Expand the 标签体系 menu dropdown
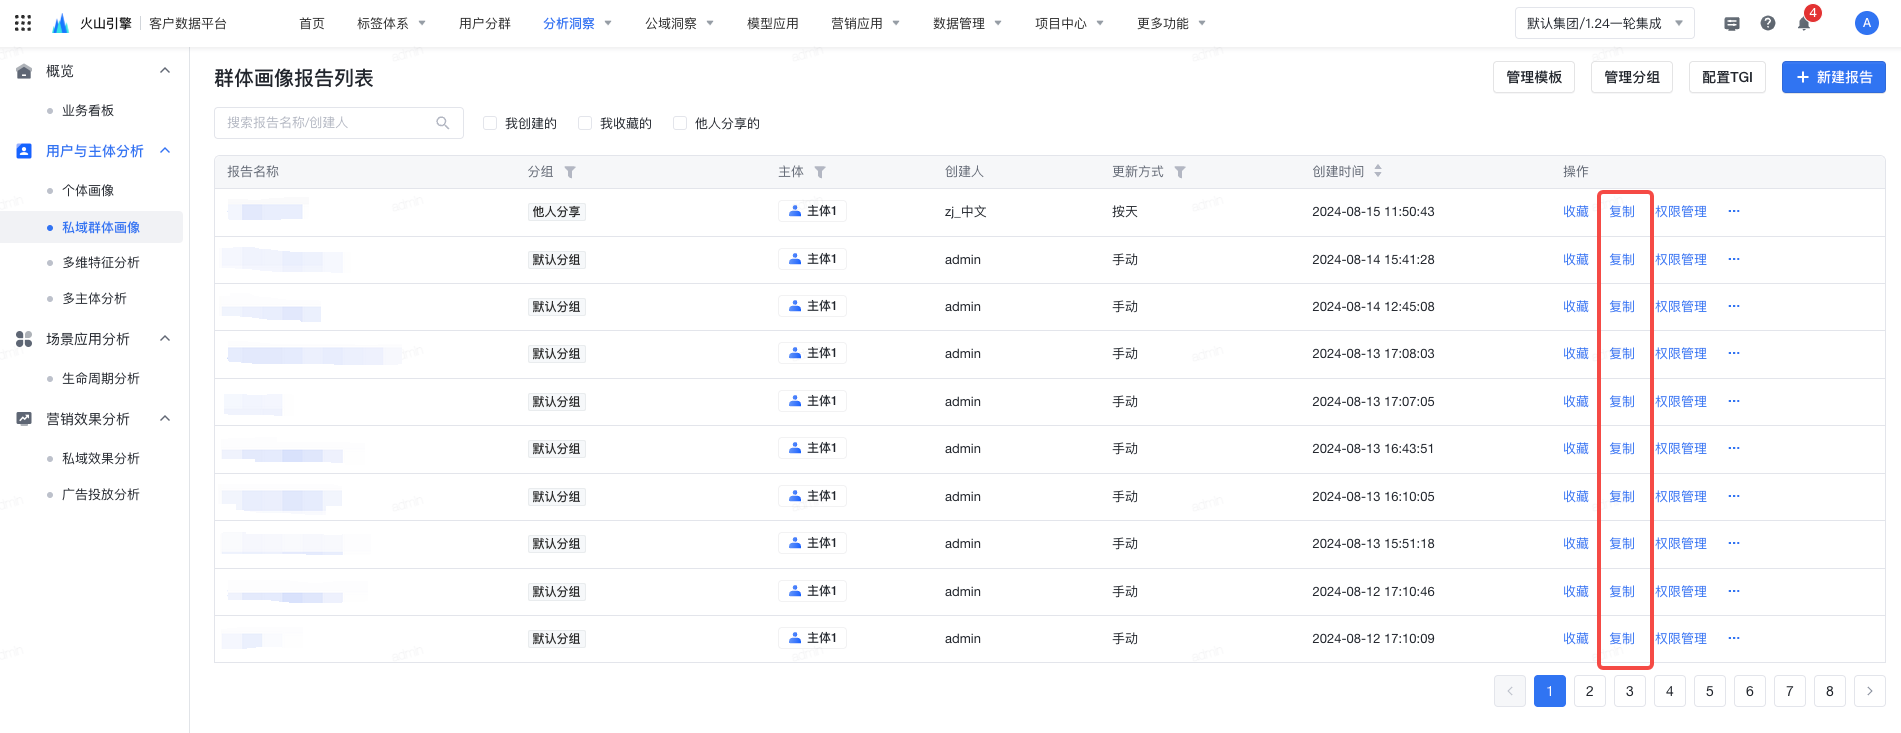The width and height of the screenshot is (1901, 733). coord(391,23)
